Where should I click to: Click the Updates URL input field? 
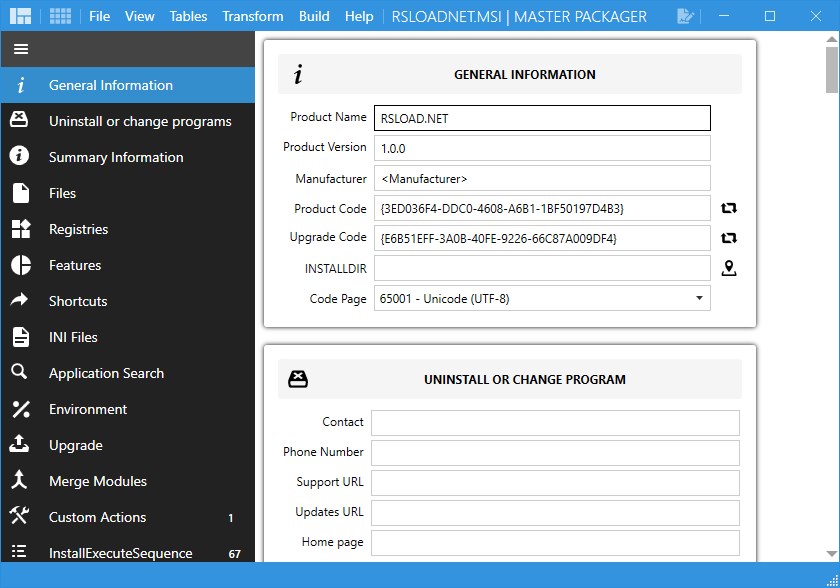click(x=556, y=513)
